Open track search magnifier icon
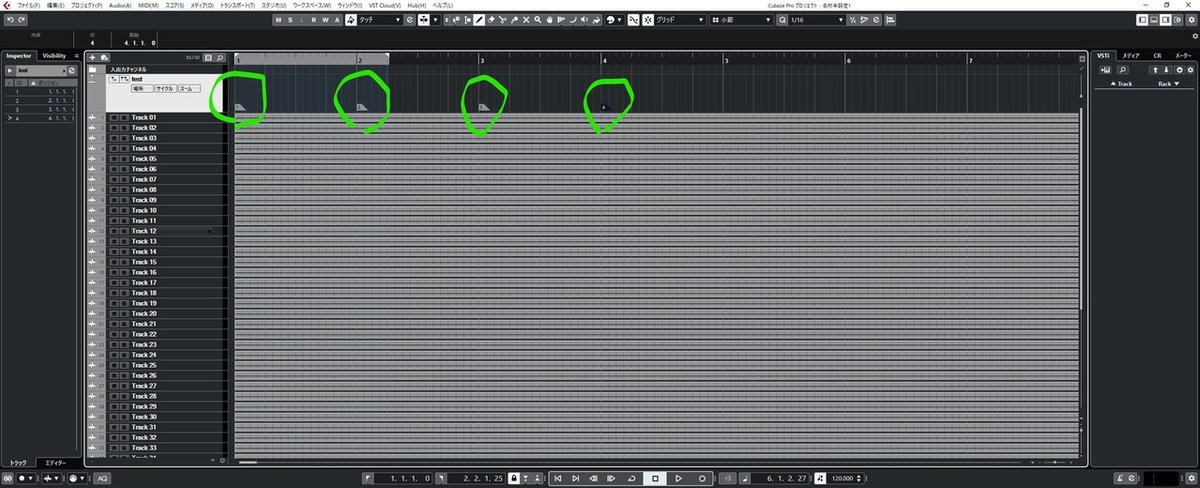The height and width of the screenshot is (488, 1200). click(220, 58)
